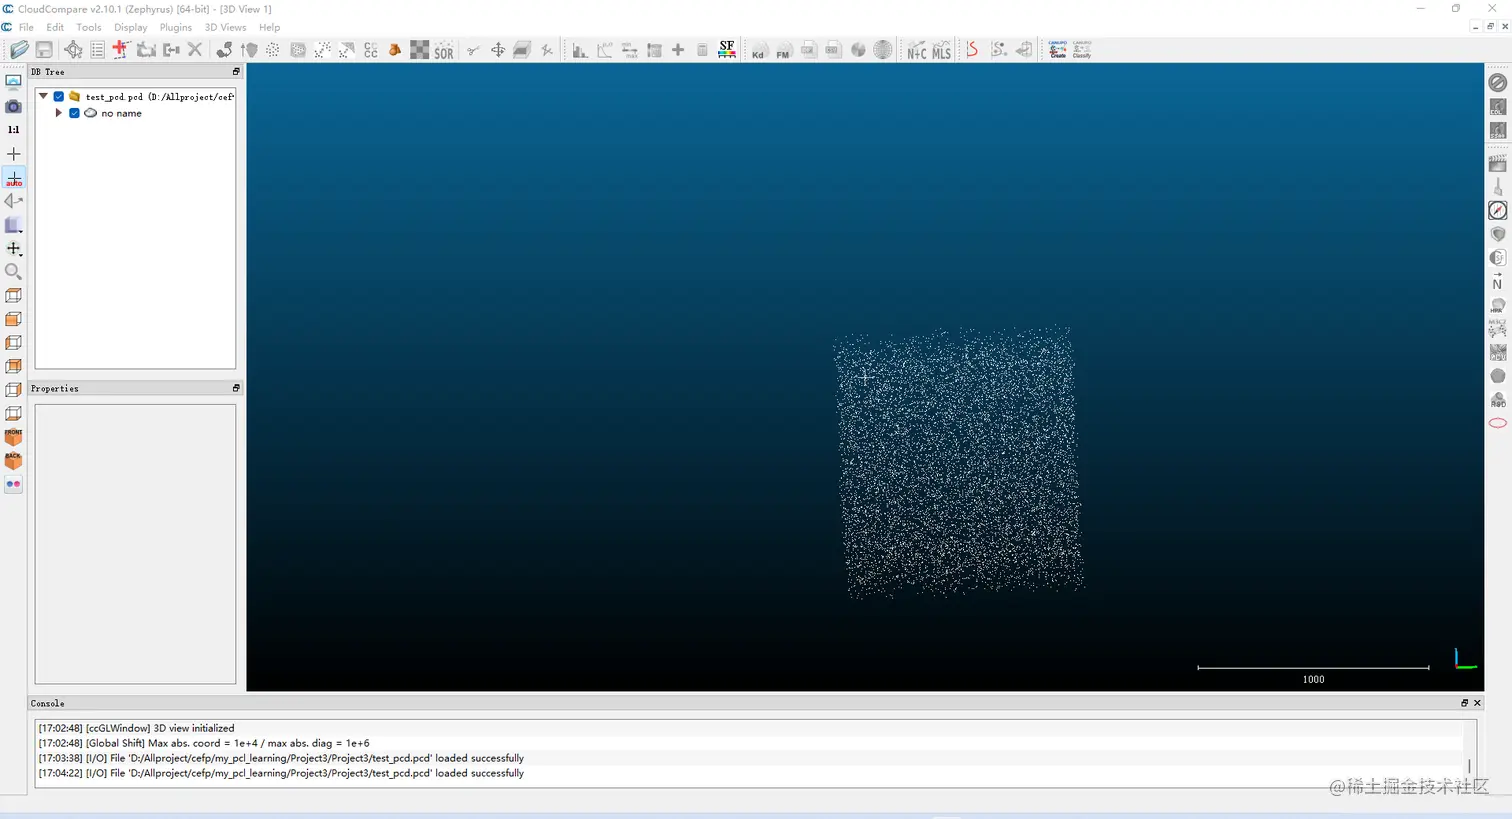Screen dimensions: 1512x819
Task: Launch the SOR noise filter
Action: [x=443, y=49]
